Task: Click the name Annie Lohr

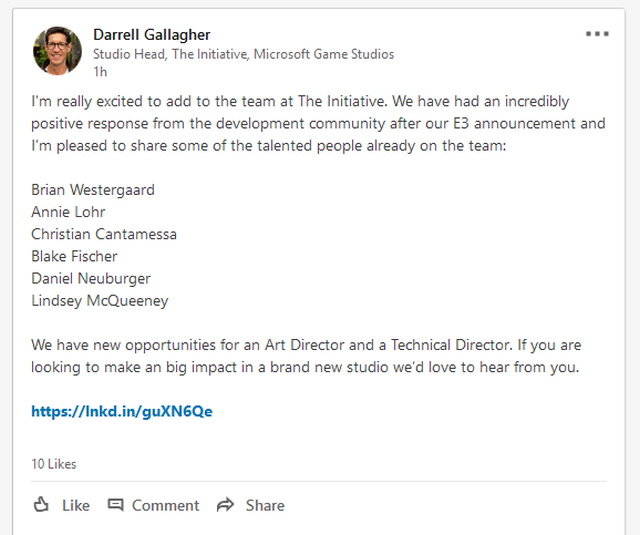Action: click(x=68, y=212)
